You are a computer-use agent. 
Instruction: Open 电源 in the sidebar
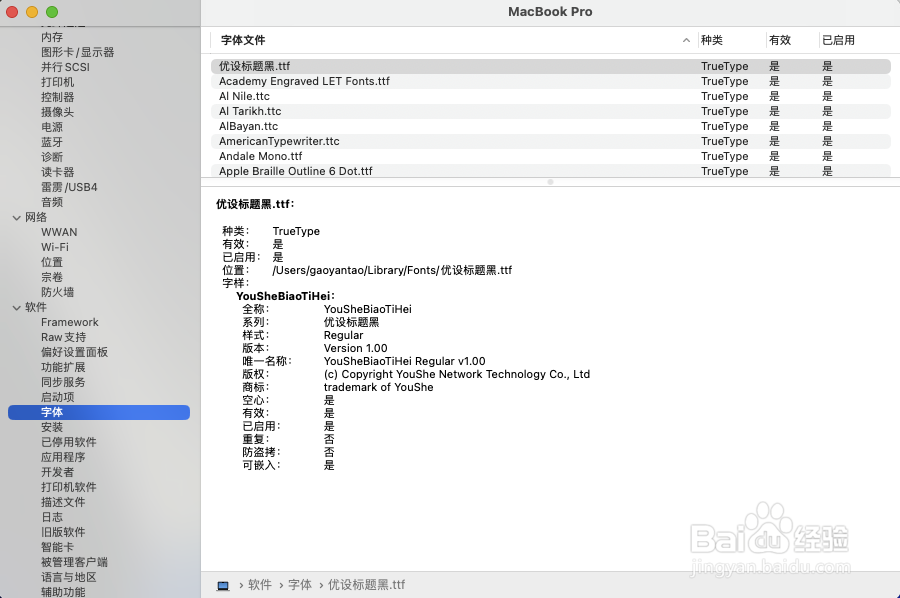click(52, 127)
